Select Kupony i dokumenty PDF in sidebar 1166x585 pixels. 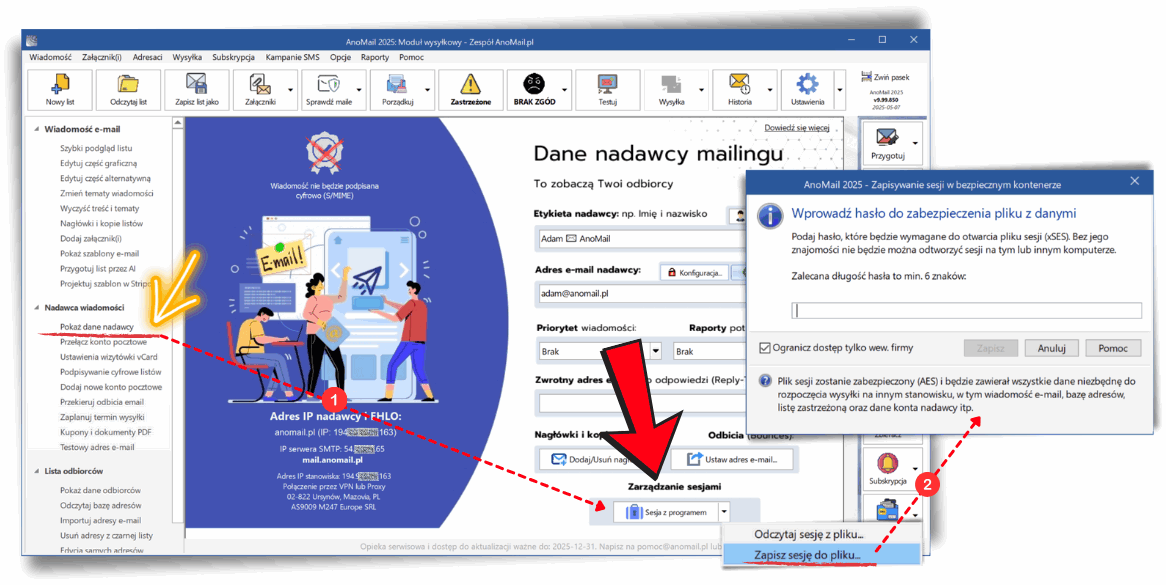tap(106, 432)
